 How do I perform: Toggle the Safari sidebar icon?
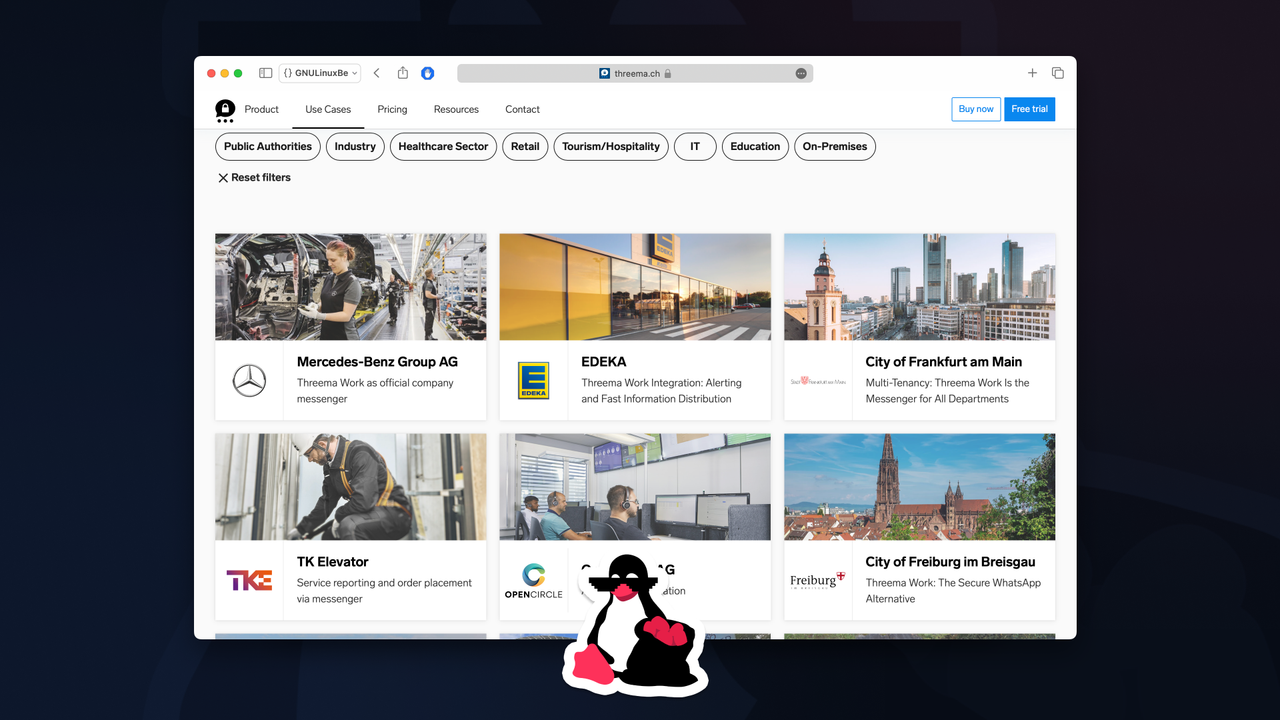[265, 73]
